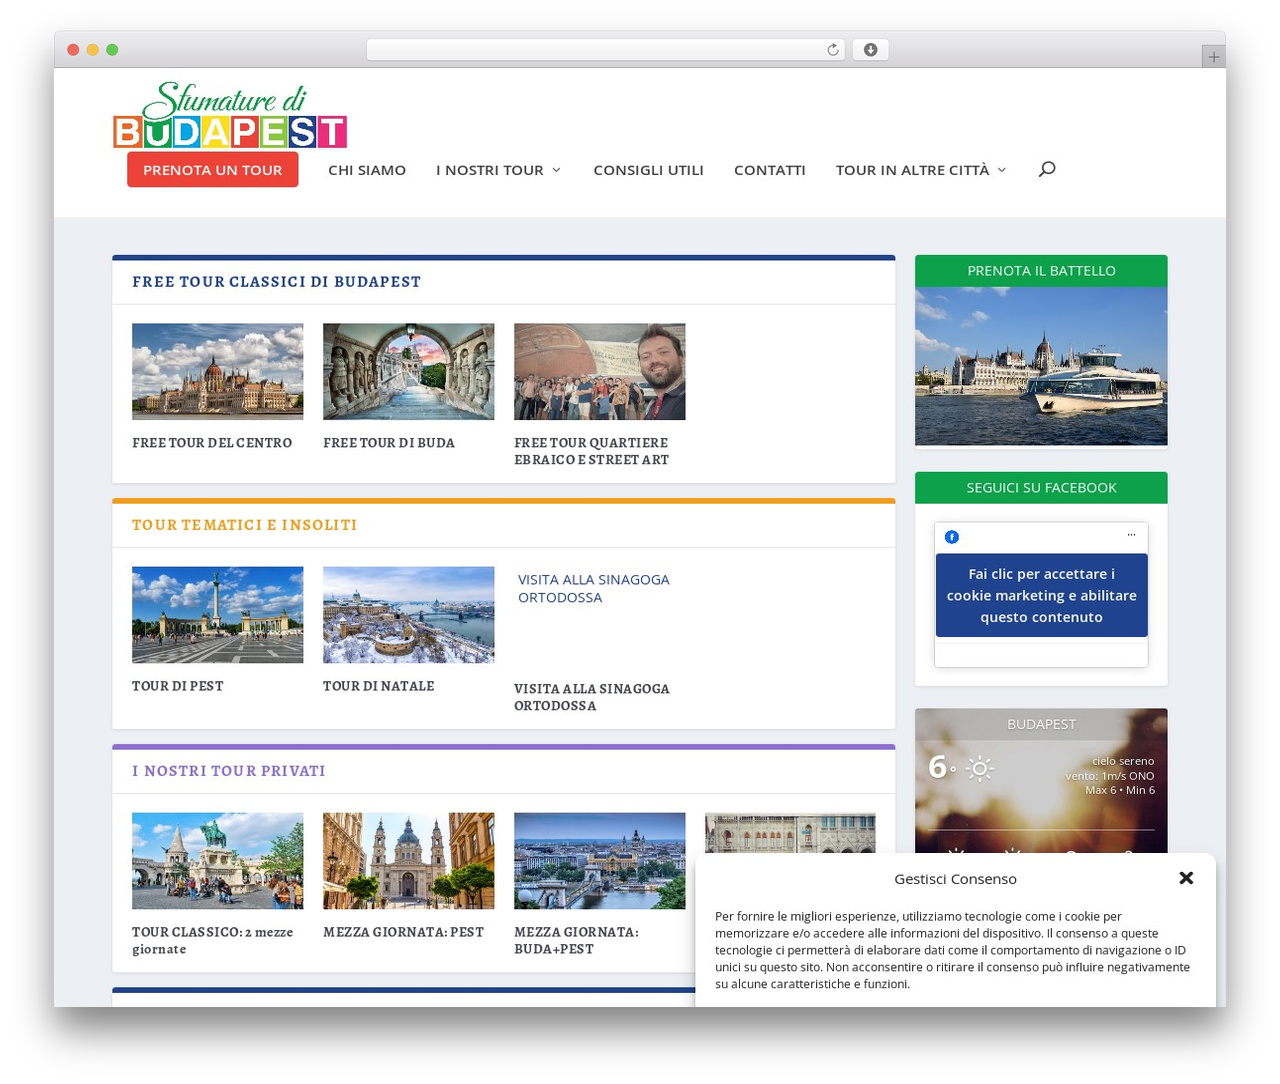Click the BUDAPEST weather widget title
Image resolution: width=1280 pixels, height=1084 pixels.
pos(1041,724)
